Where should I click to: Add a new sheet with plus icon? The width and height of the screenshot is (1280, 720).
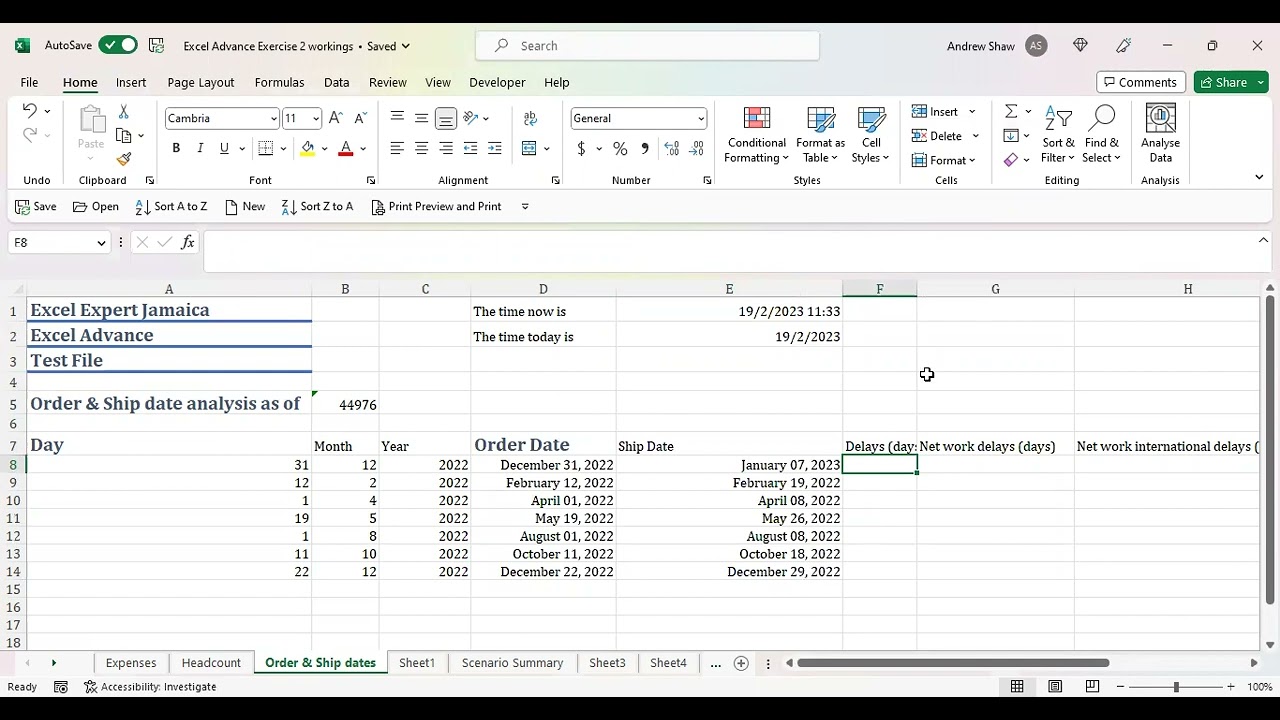coord(741,663)
